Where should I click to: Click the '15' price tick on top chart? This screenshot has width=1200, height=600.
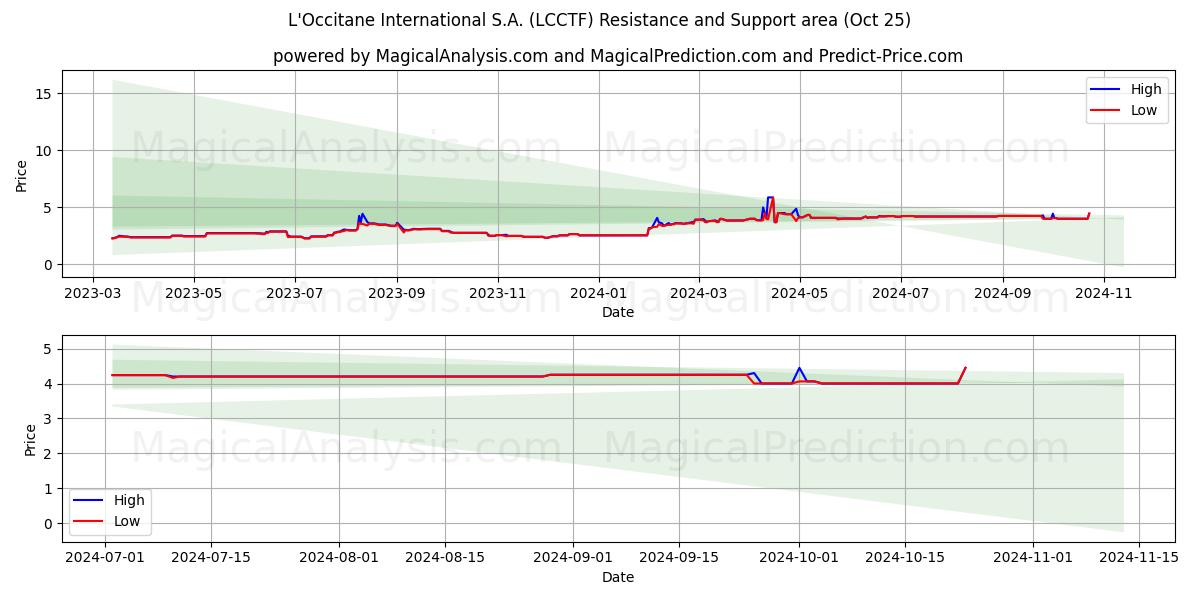pos(45,94)
